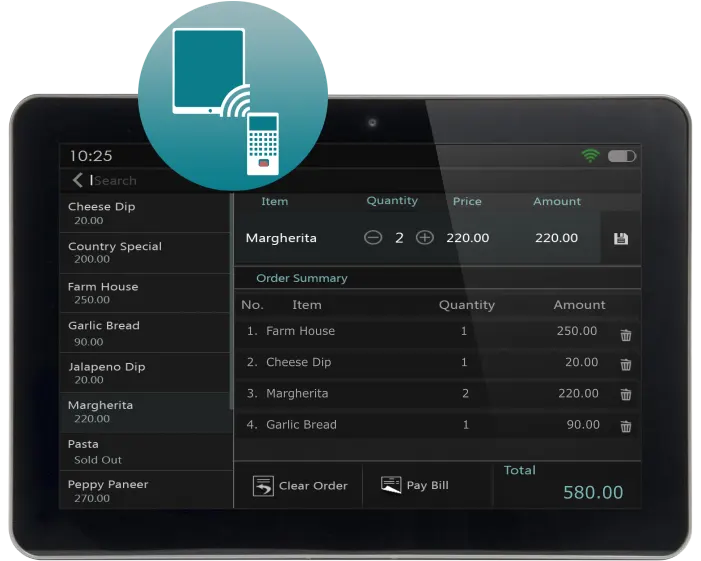Click the Pay Bill receipt icon
This screenshot has height=561, width=701.
[x=391, y=485]
